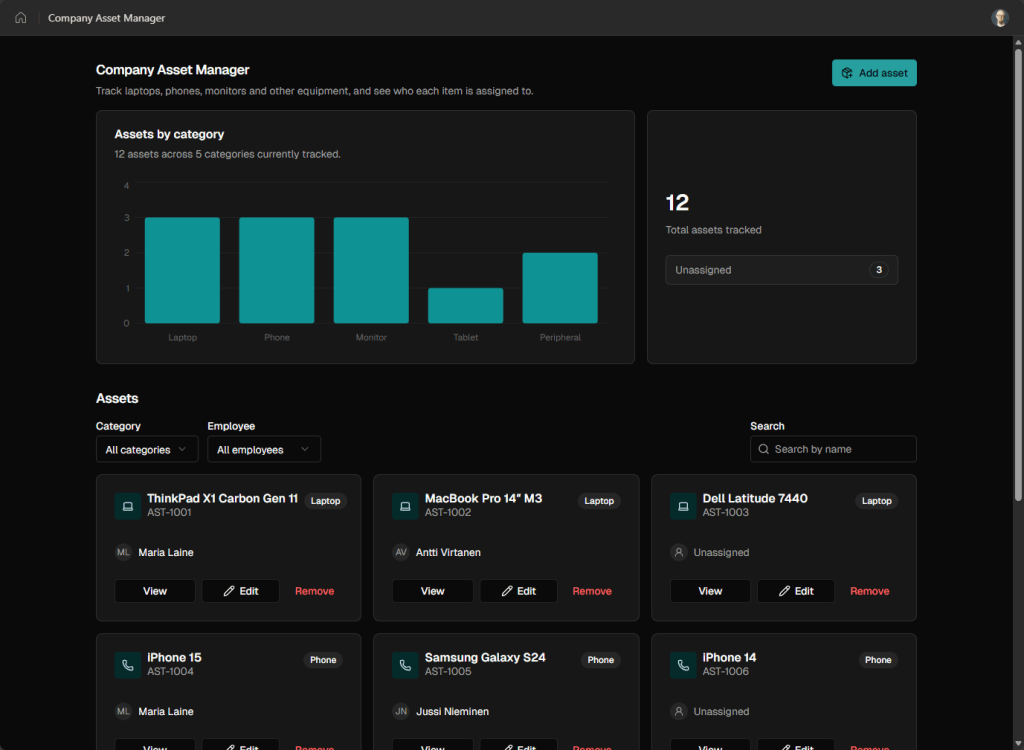Image resolution: width=1024 pixels, height=750 pixels.
Task: Click the ML avatar on the ThinkPad card
Action: [123, 552]
